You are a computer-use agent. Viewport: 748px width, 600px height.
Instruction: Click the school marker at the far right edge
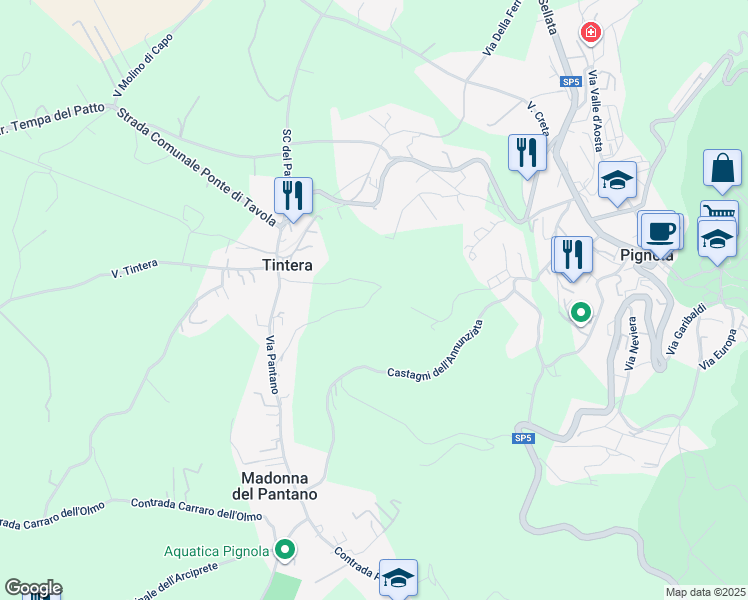coord(717,241)
